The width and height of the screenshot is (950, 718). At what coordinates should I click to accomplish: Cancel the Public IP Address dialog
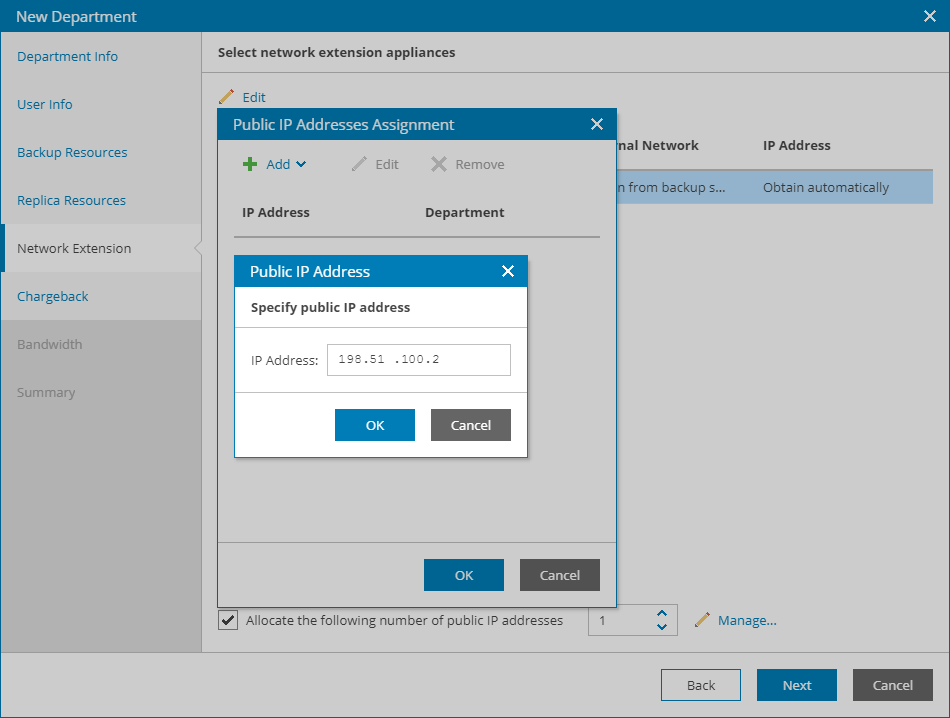[x=471, y=425]
